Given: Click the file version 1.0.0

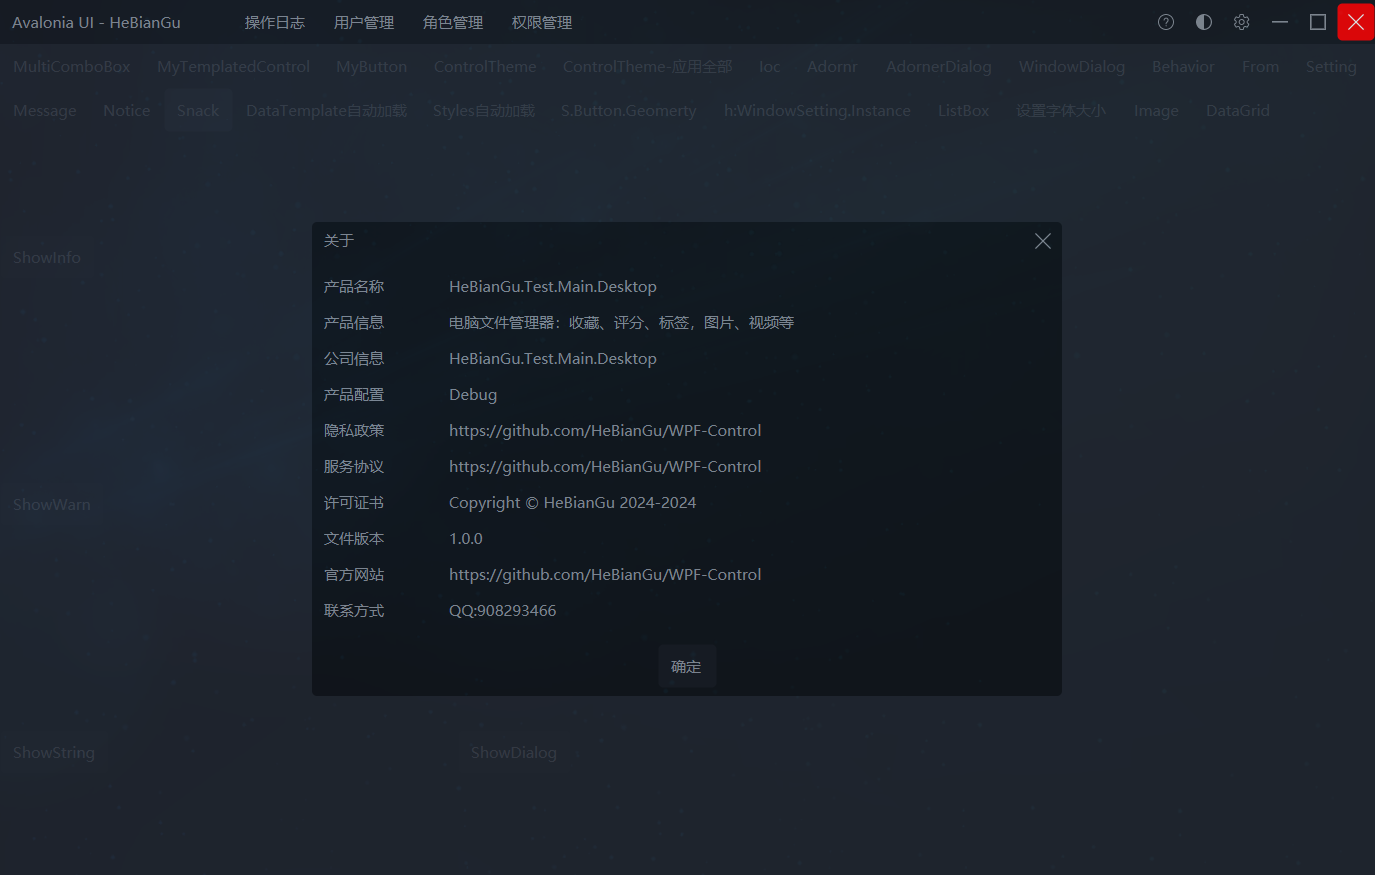Looking at the screenshot, I should (466, 539).
